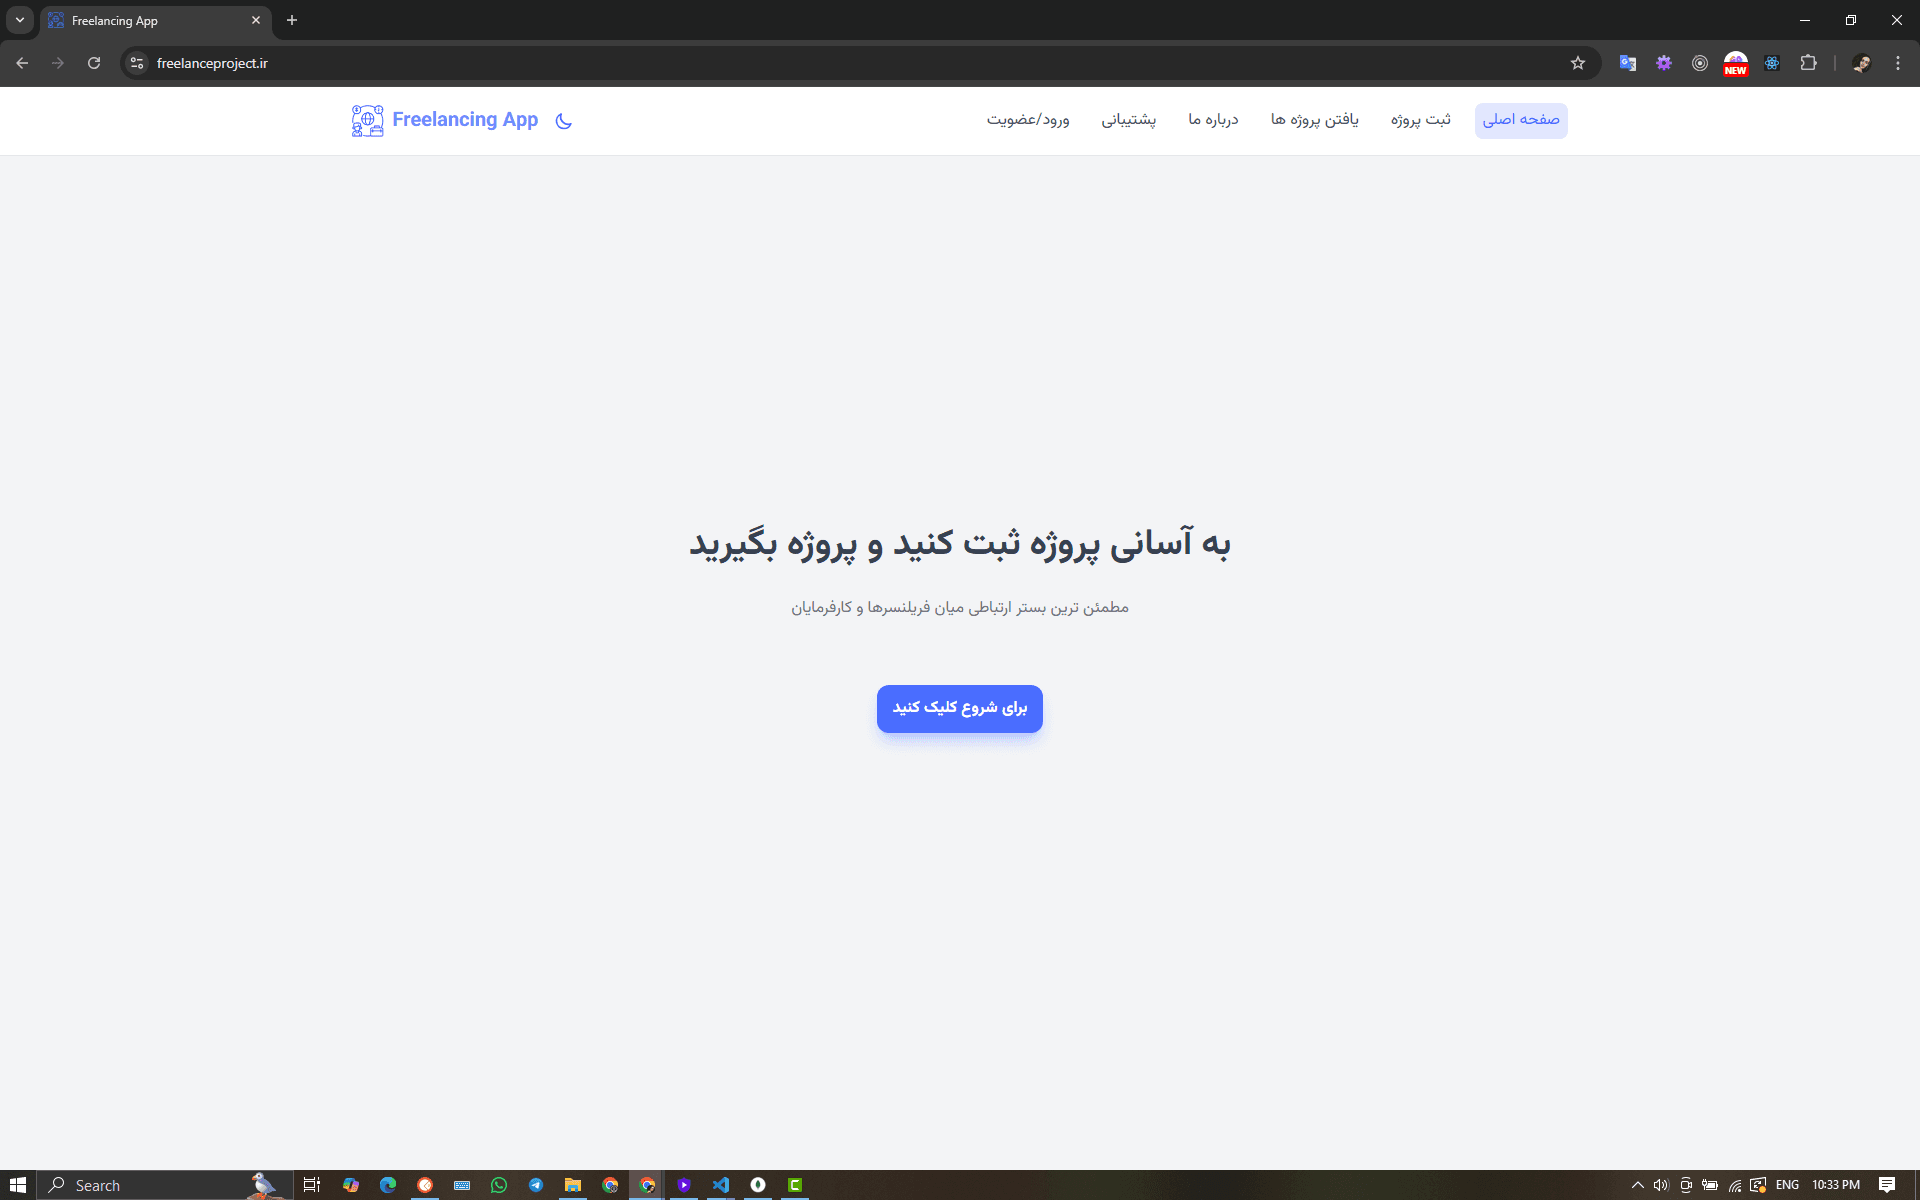This screenshot has height=1200, width=1920.
Task: Open a new browser tab
Action: click(x=292, y=20)
